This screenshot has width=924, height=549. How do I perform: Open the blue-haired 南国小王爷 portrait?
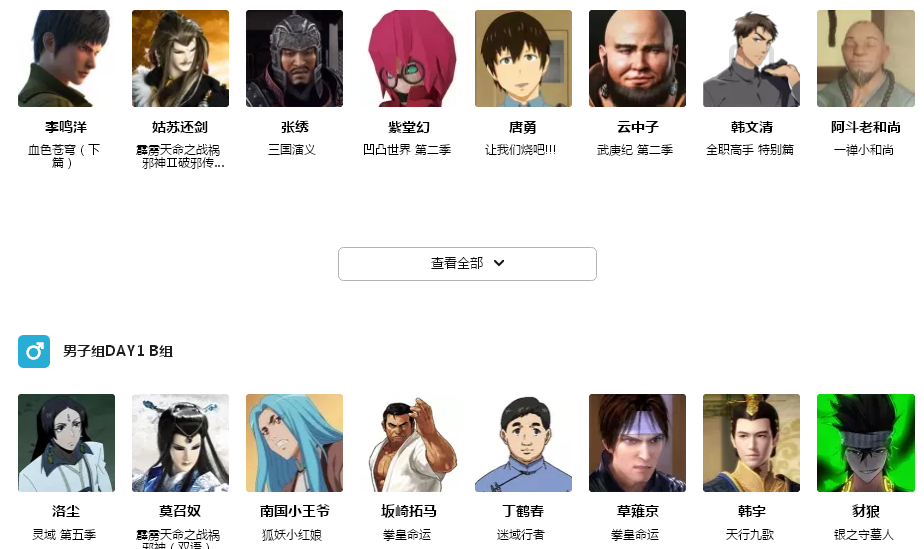294,443
